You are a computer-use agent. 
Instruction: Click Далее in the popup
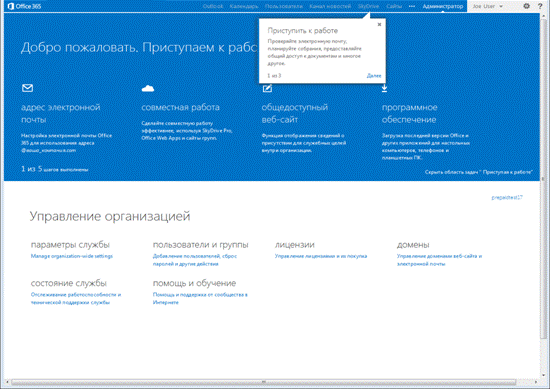tap(374, 75)
